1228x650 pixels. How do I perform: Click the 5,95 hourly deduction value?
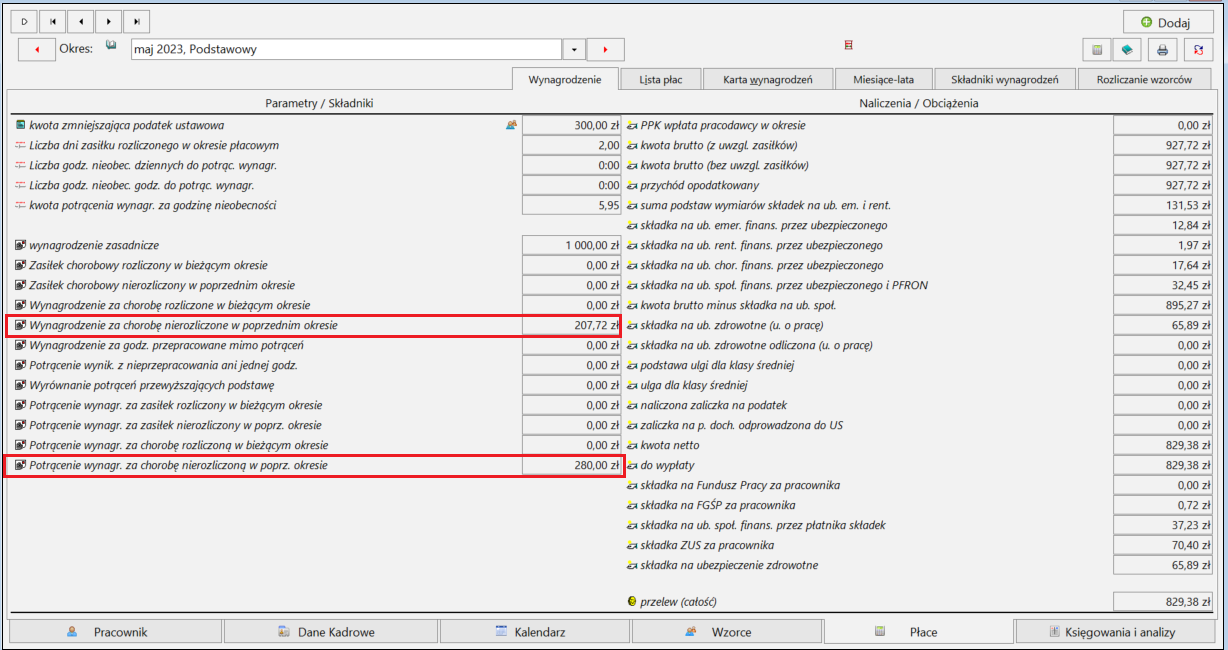572,205
